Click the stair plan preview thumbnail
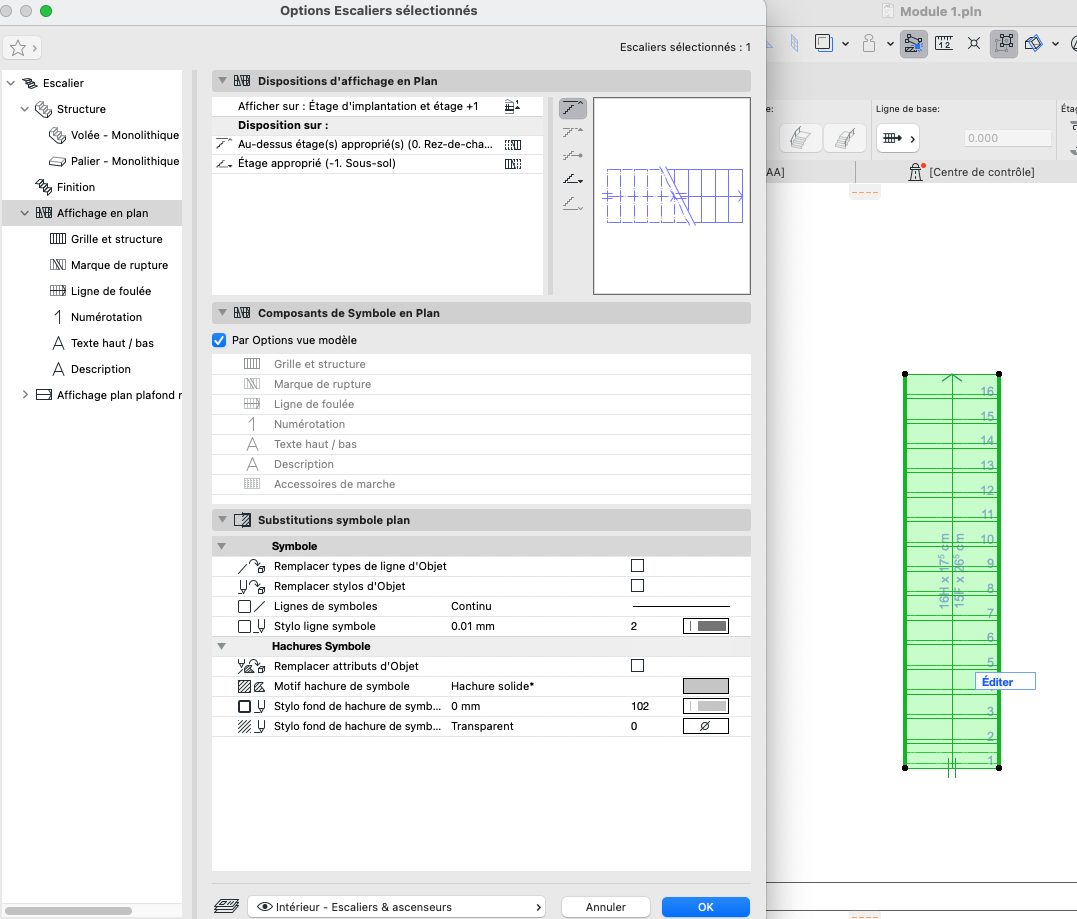The image size is (1077, 919). click(x=672, y=196)
